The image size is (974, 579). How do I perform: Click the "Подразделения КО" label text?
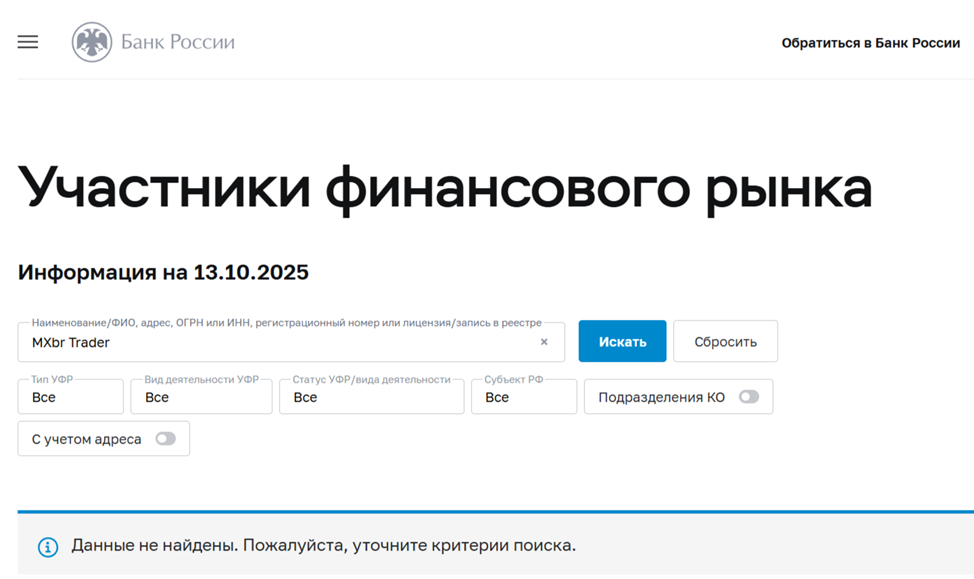click(x=661, y=397)
